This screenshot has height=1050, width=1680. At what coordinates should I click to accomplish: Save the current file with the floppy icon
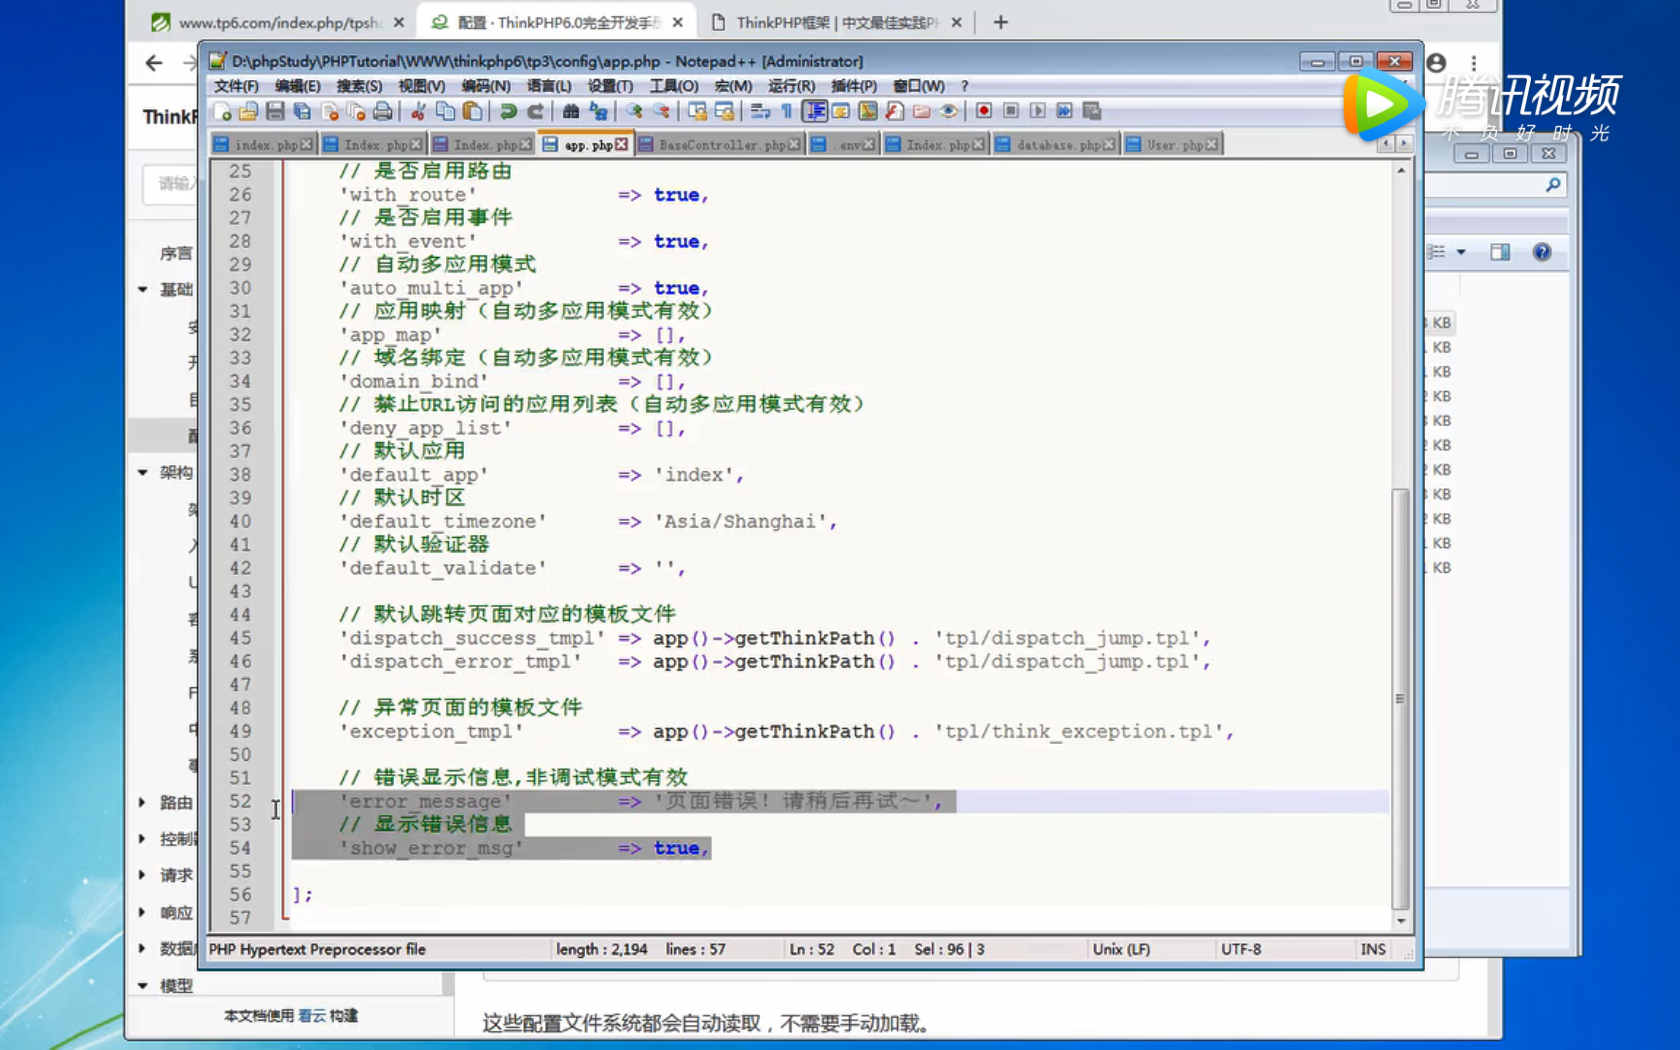275,111
